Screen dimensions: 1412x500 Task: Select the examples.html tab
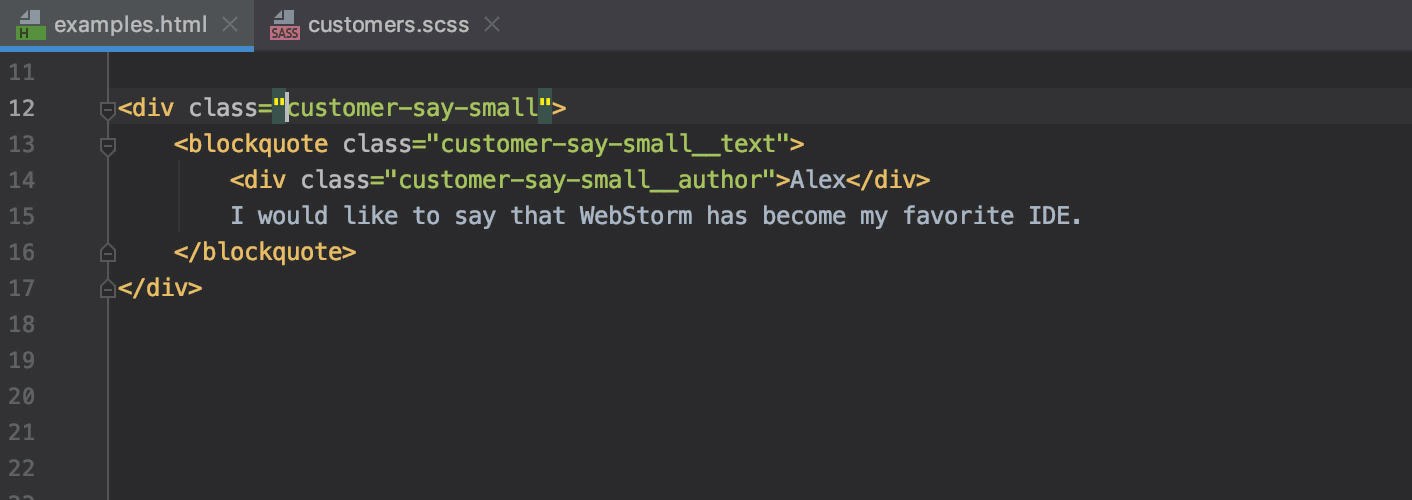coord(131,25)
